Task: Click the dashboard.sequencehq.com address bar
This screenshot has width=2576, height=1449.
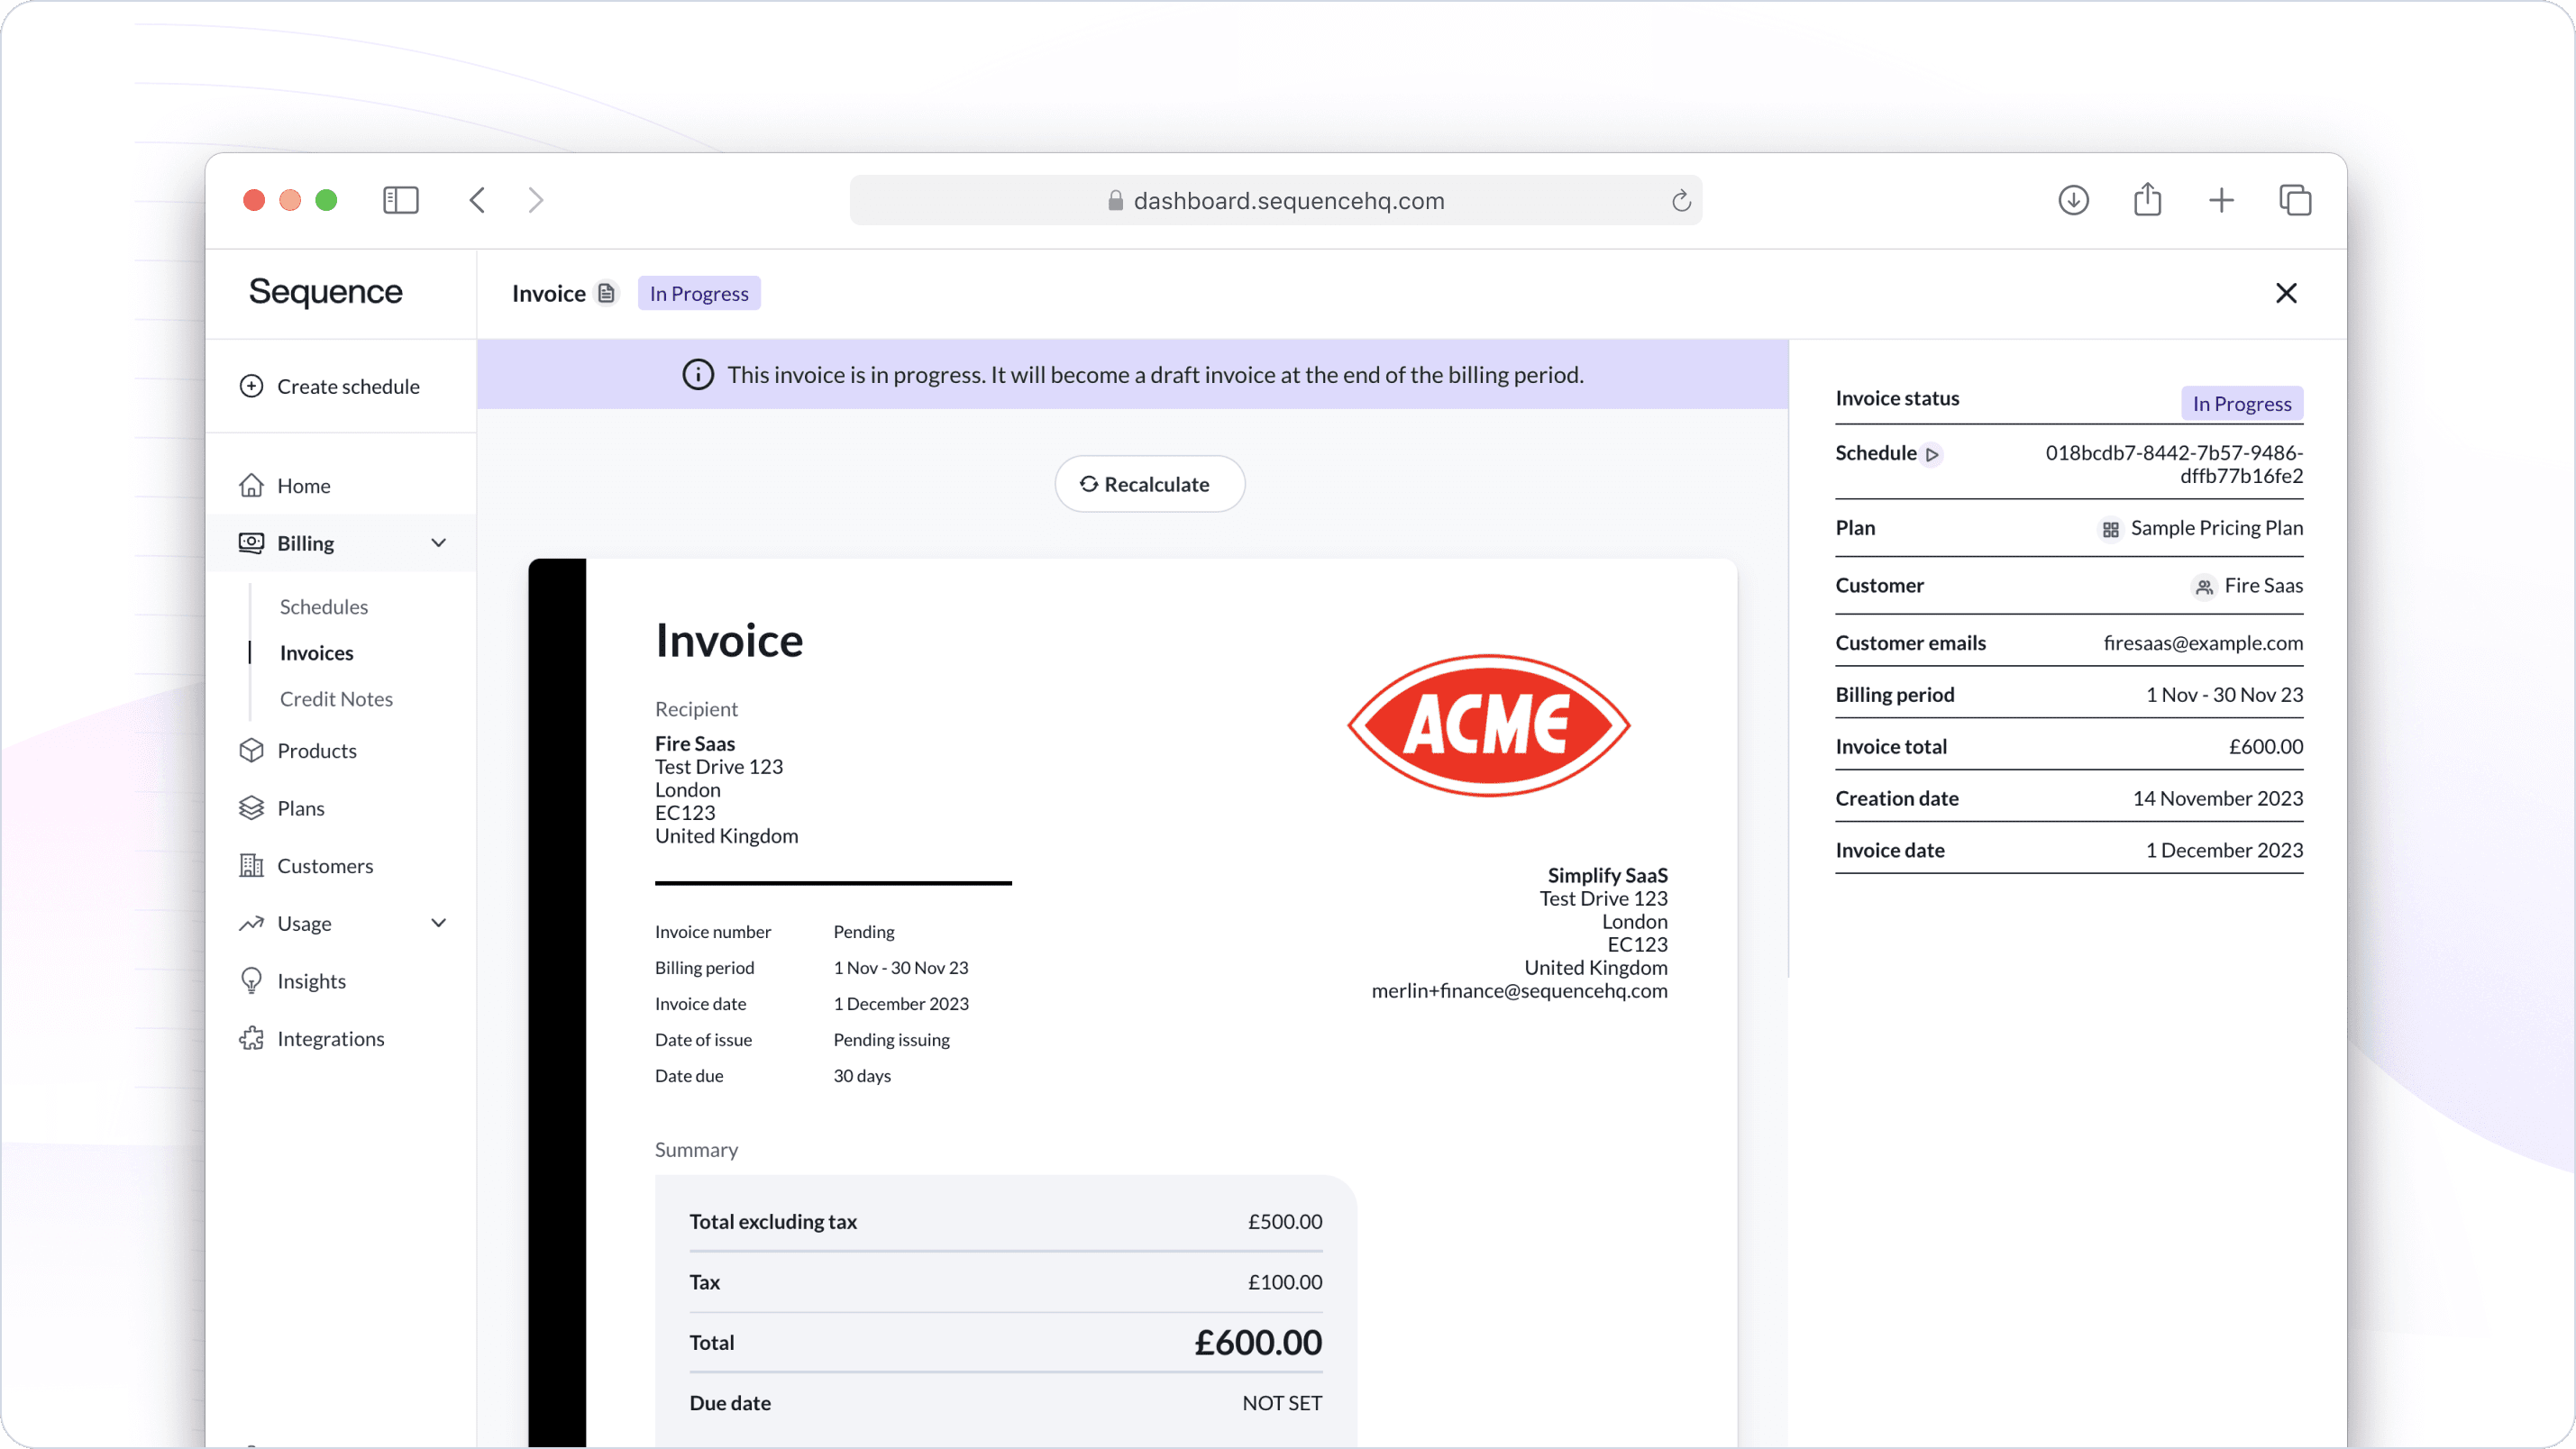Action: click(1288, 201)
